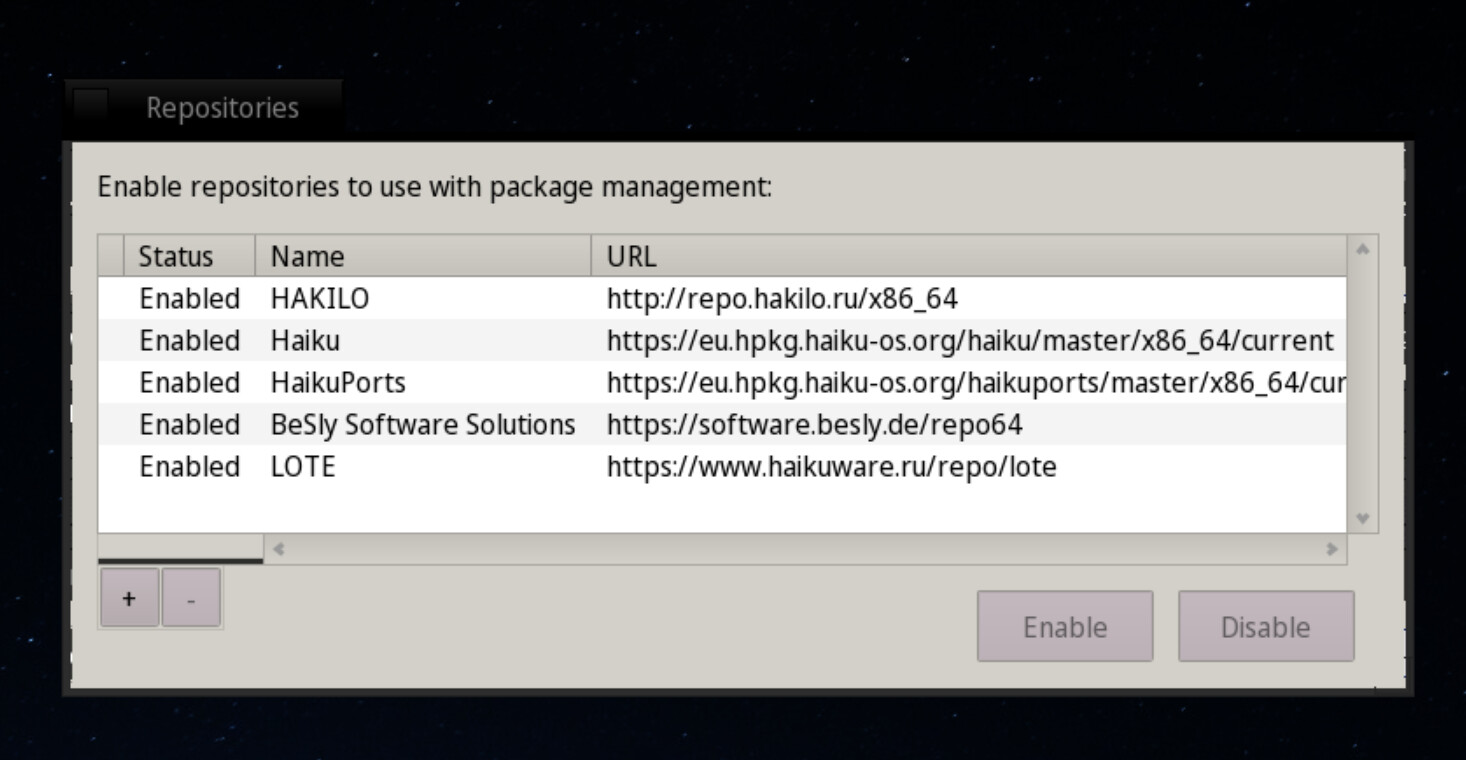Remove repository with the minus button
This screenshot has height=760, width=1466.
[191, 598]
